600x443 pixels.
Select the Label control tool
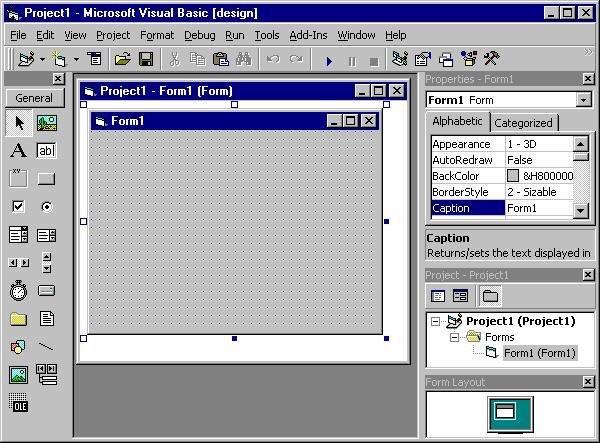point(18,150)
